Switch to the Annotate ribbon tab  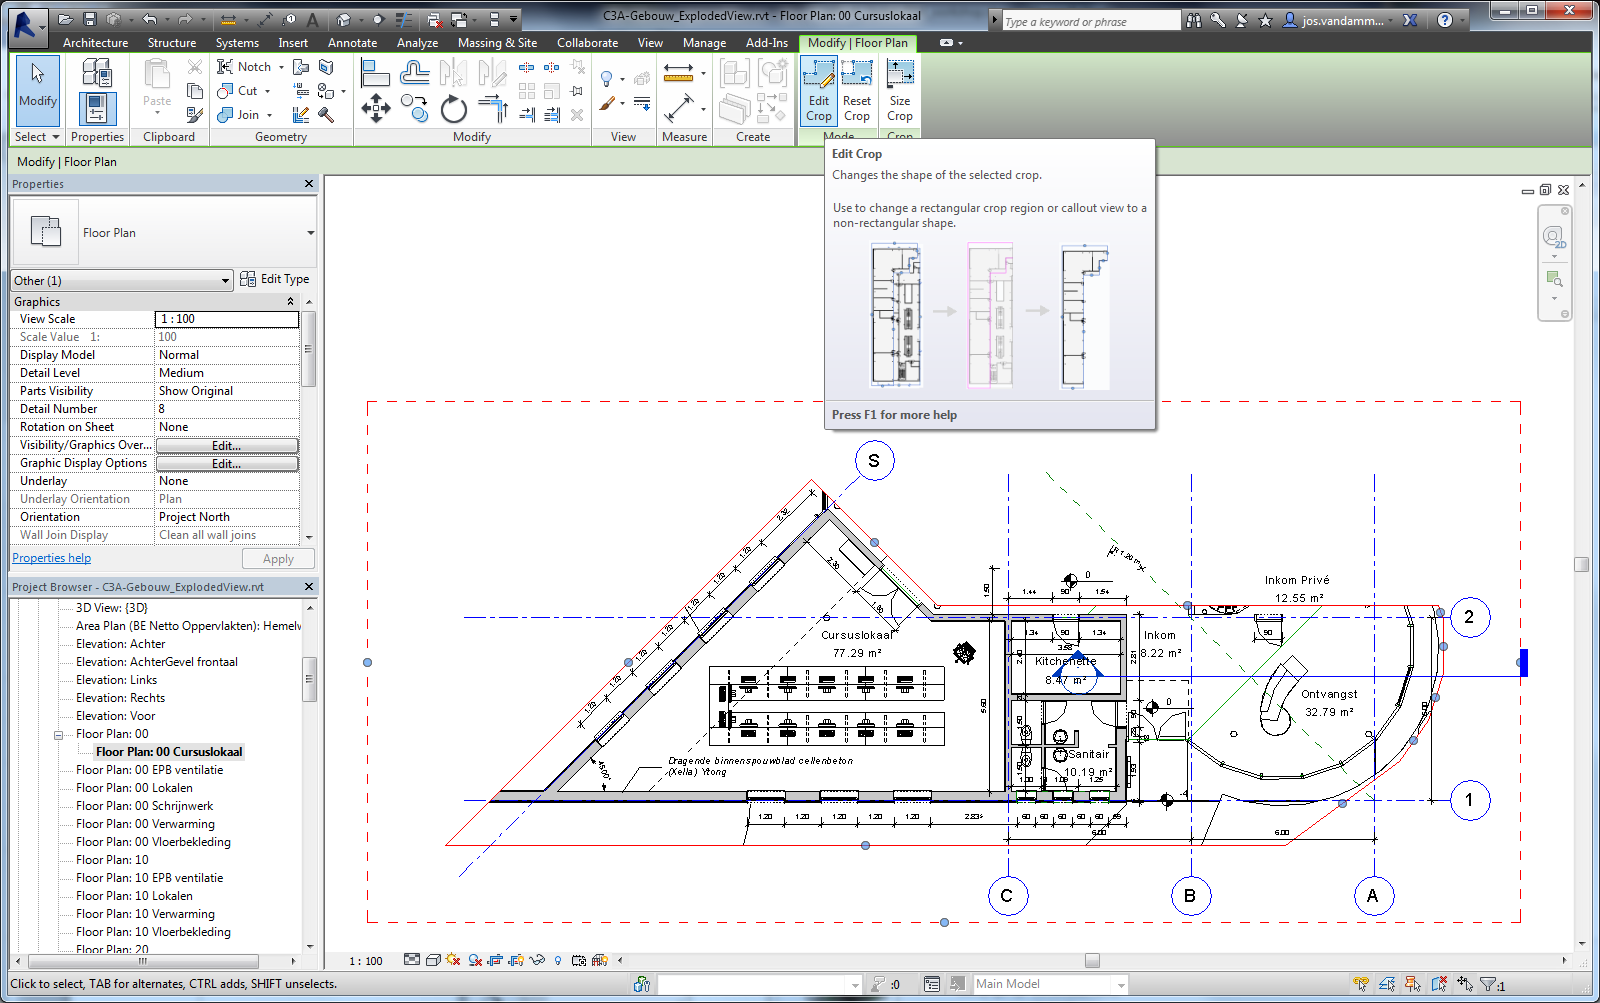tap(352, 43)
